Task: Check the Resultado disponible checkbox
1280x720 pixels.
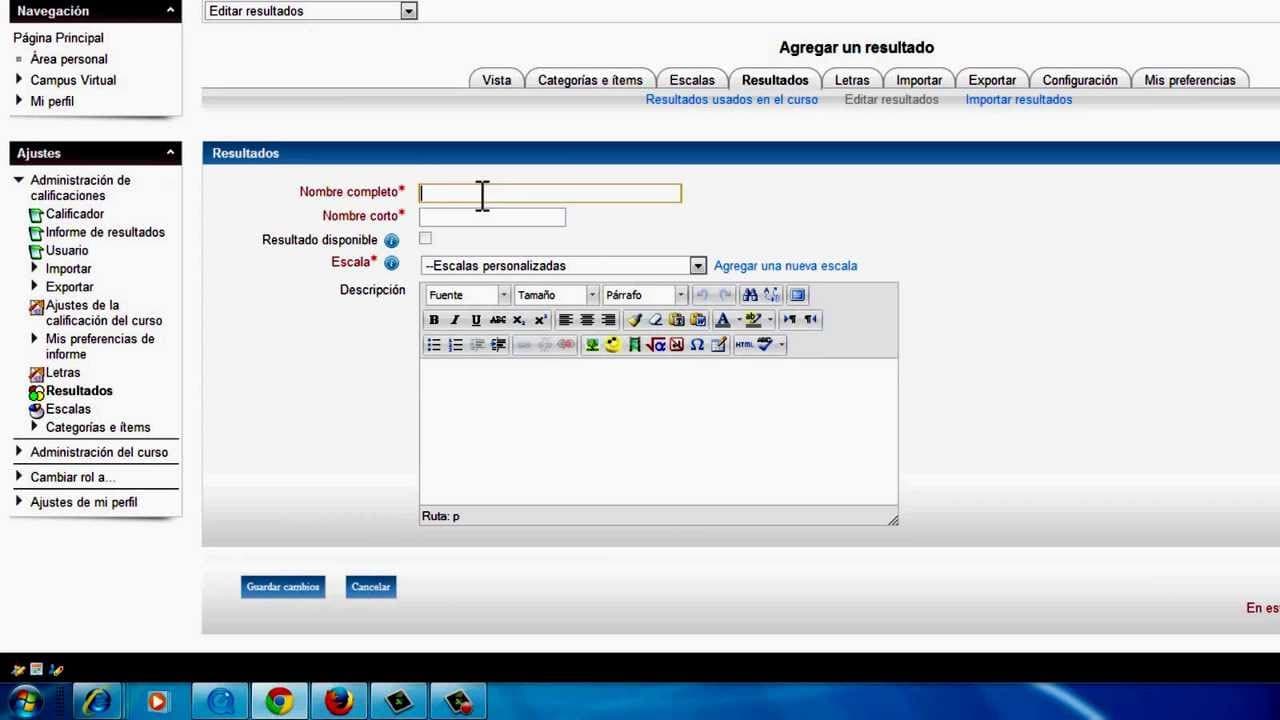Action: tap(425, 238)
